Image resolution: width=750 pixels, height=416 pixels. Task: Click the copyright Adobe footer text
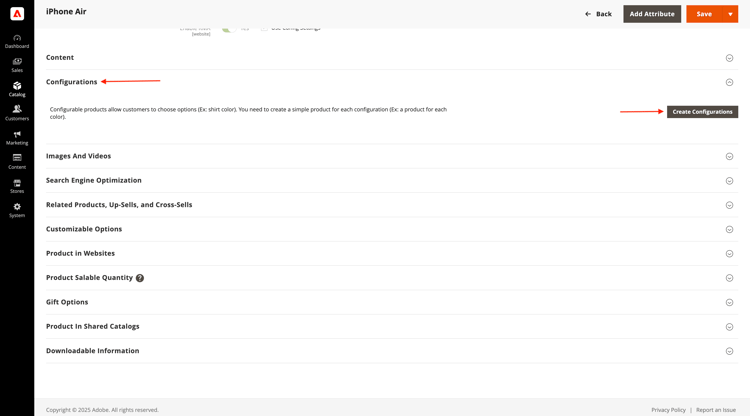(x=102, y=410)
